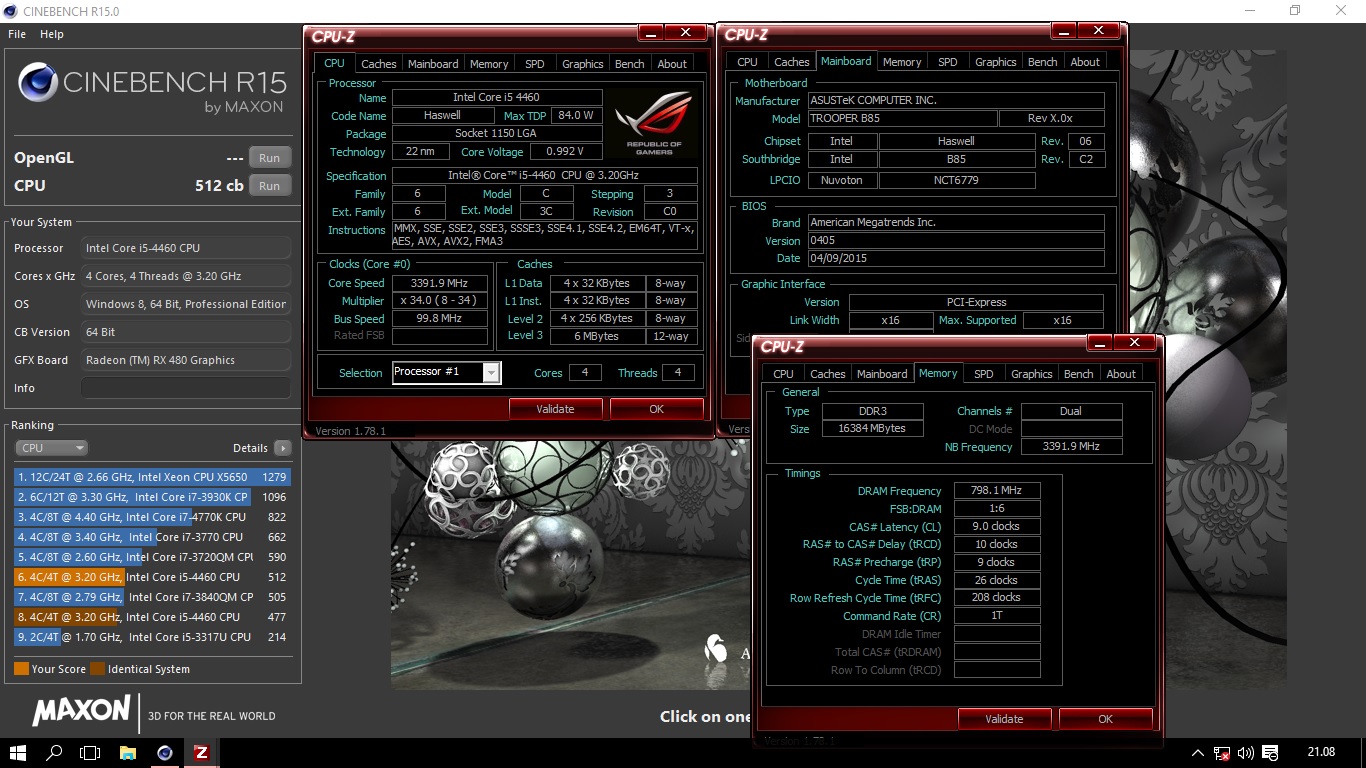
Task: Select Cinebench icon in the taskbar
Action: tap(165, 752)
